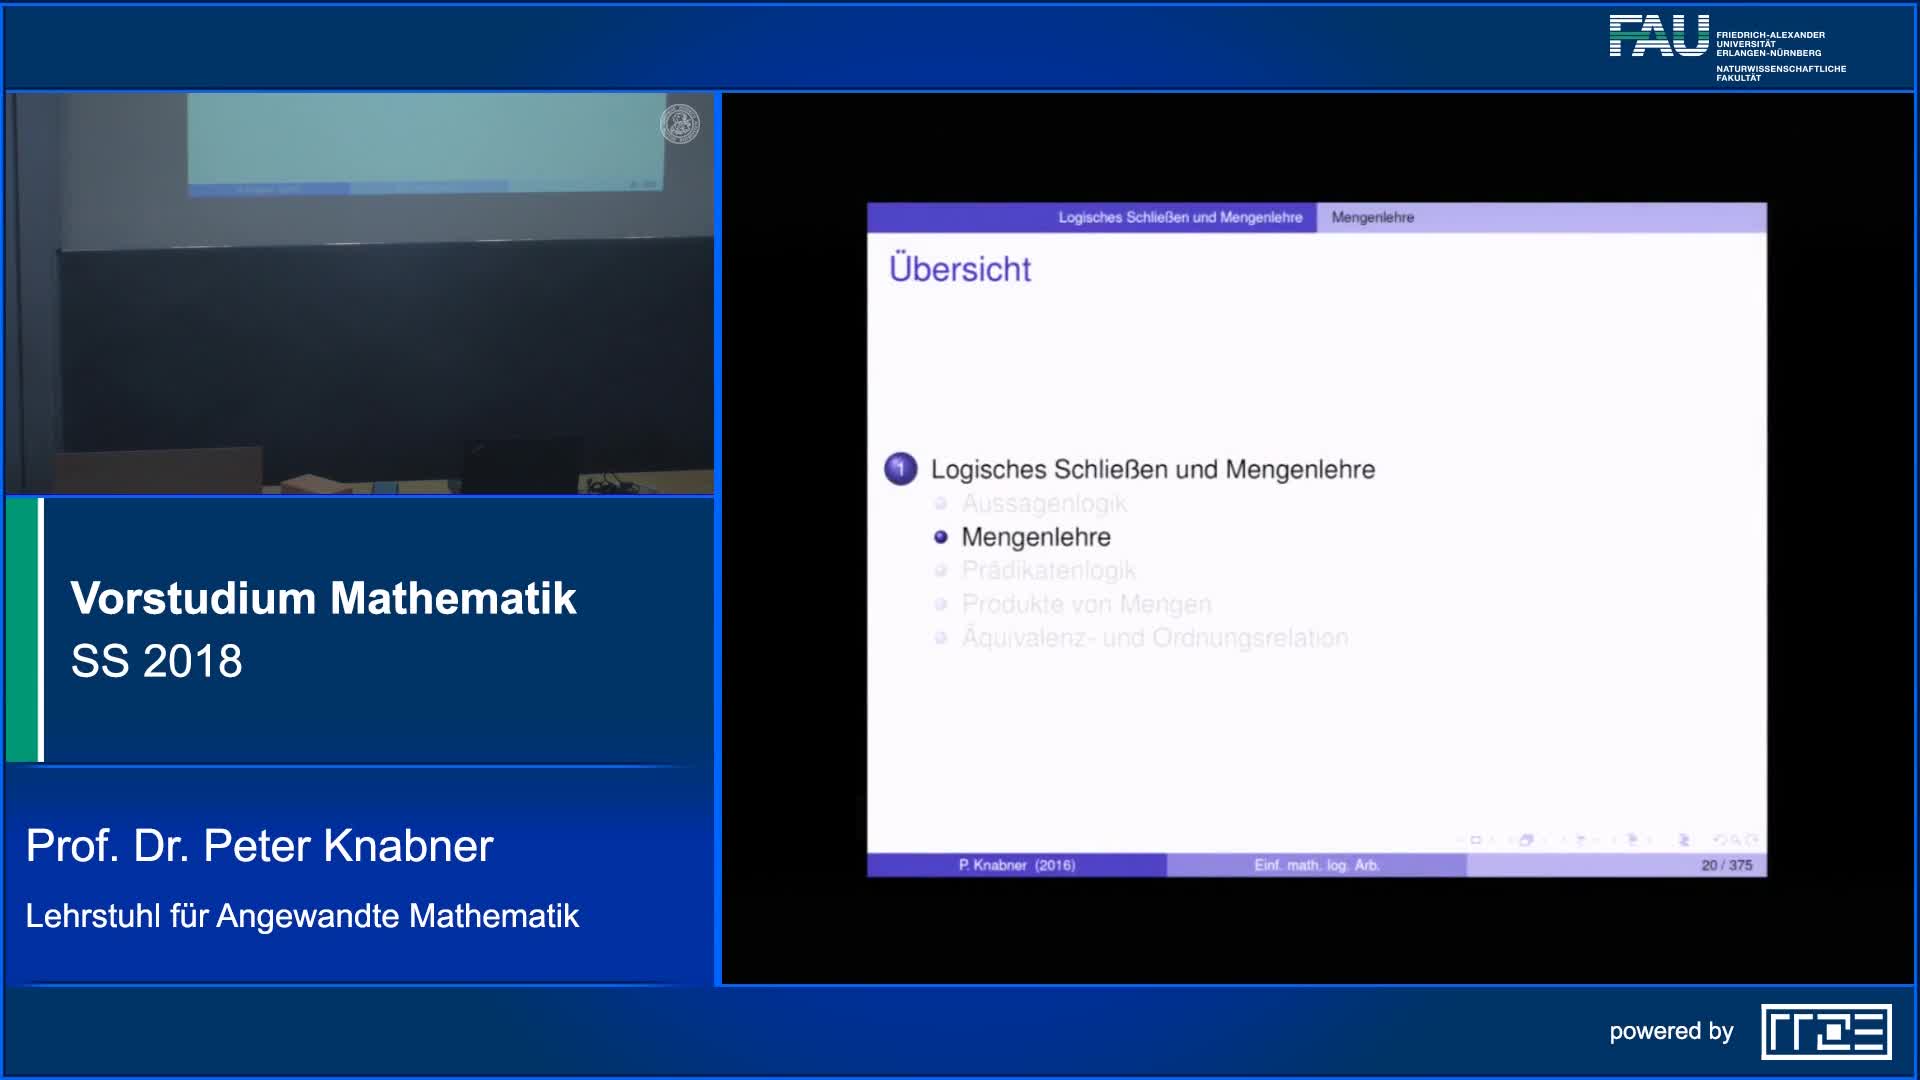The width and height of the screenshot is (1920, 1080).
Task: Click the '20 / 375' page counter
Action: coord(1726,865)
